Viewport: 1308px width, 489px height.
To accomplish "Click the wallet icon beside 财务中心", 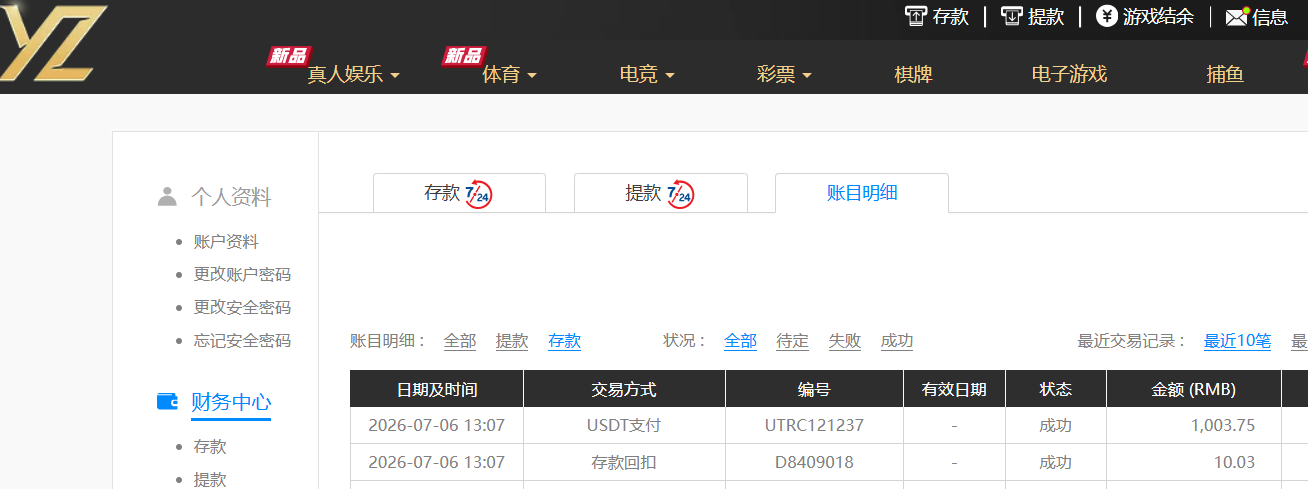I will click(x=167, y=402).
